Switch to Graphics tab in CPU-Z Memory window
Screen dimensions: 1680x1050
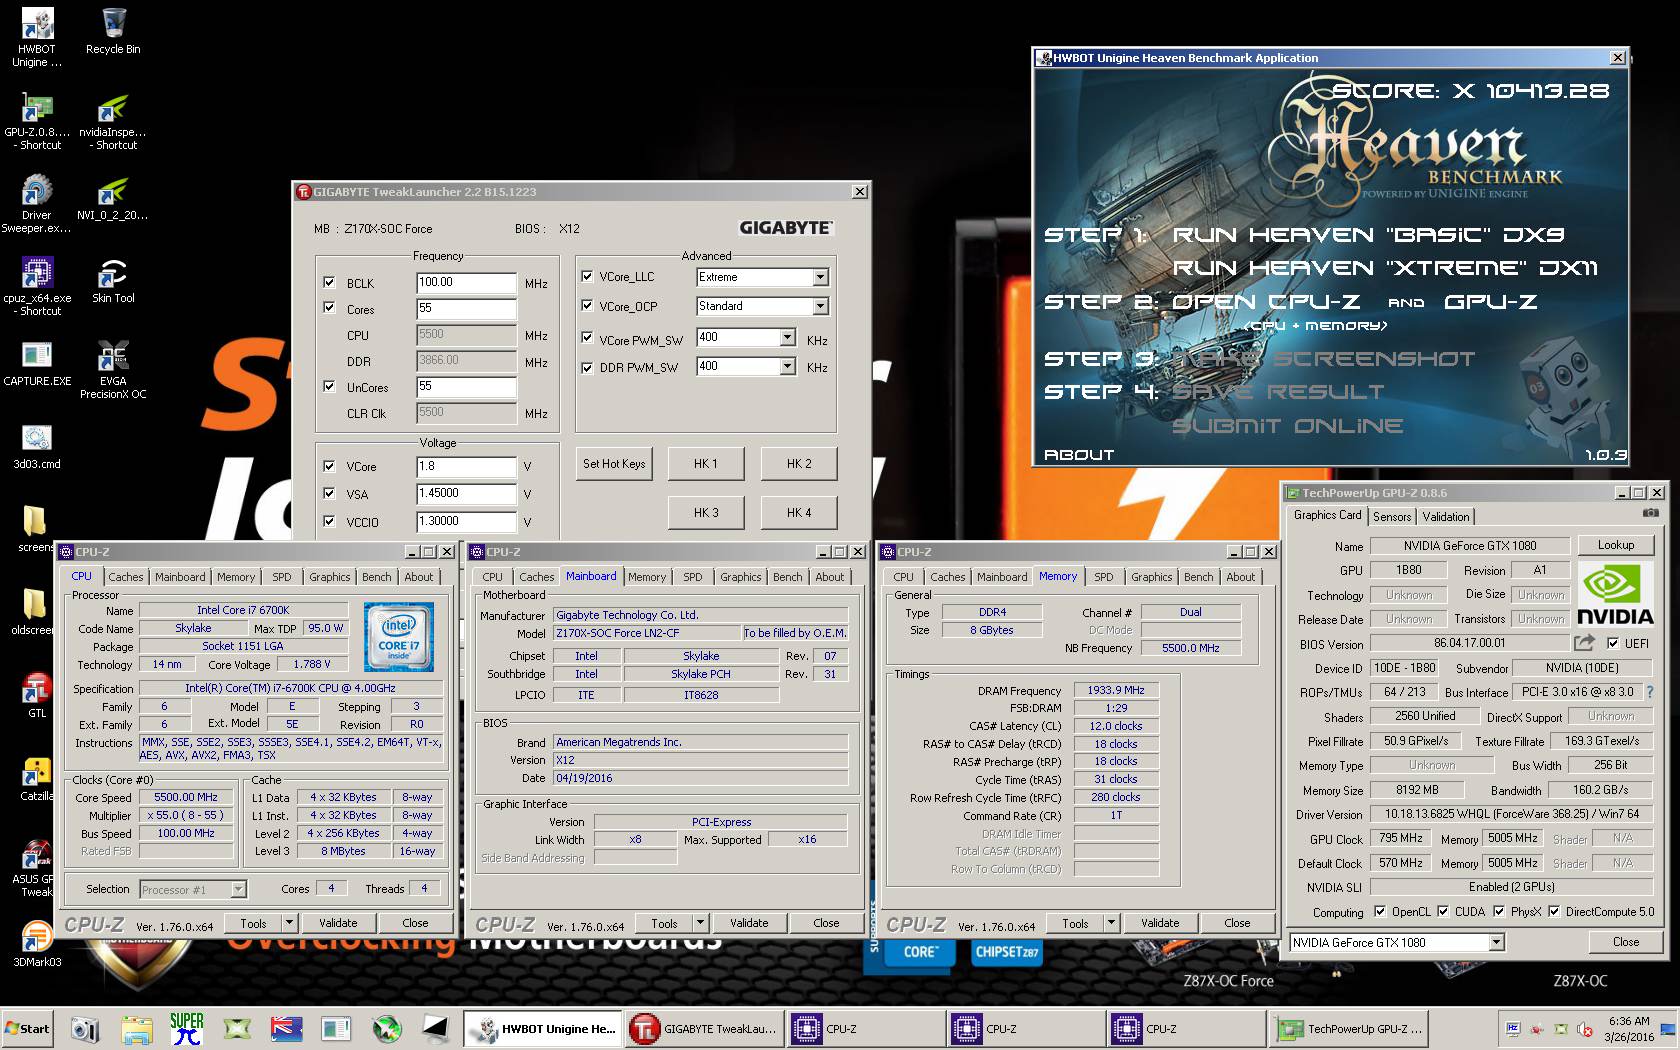click(1152, 577)
